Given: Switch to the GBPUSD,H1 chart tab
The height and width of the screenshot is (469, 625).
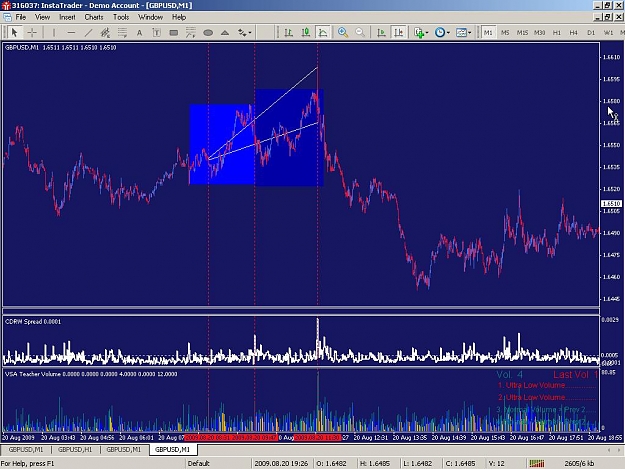Looking at the screenshot, I should (75, 449).
